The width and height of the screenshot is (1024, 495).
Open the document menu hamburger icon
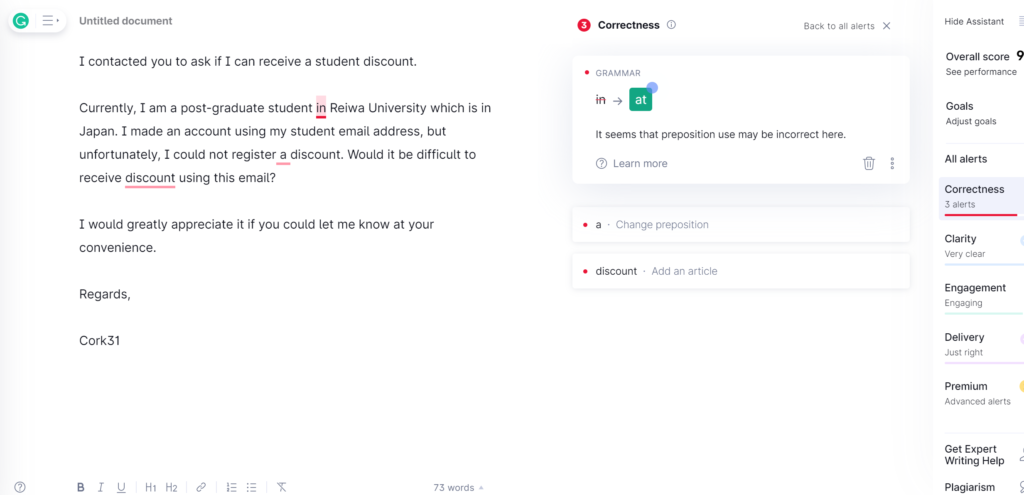50,21
